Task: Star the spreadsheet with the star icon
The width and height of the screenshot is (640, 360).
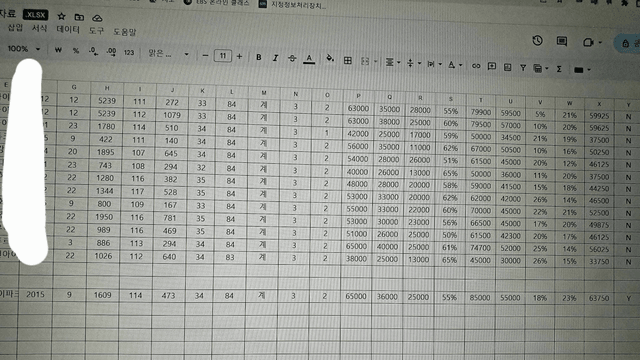Action: click(x=61, y=16)
